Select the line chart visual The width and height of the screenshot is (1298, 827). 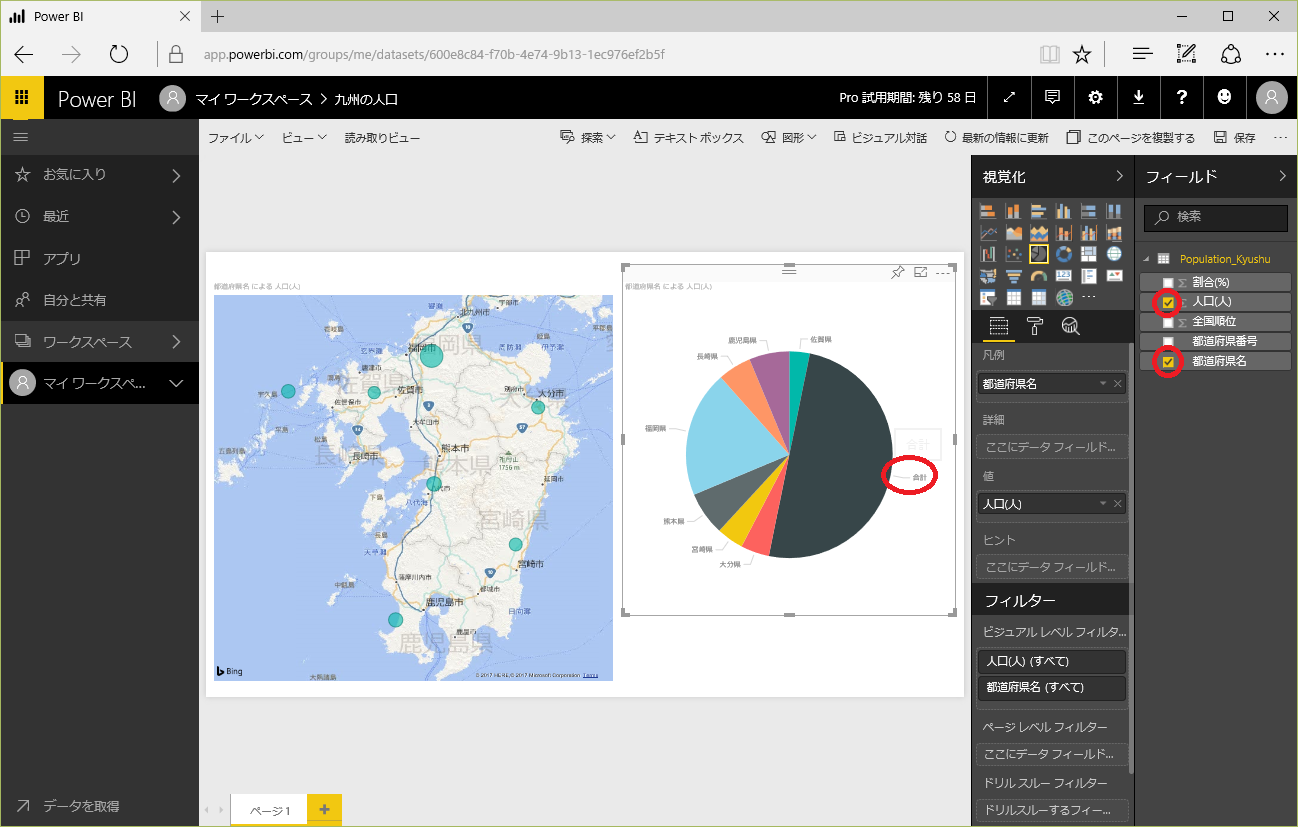pos(988,233)
